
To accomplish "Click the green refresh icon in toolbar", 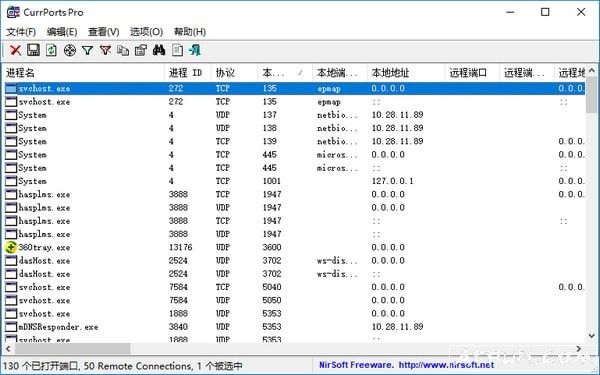I will [51, 50].
